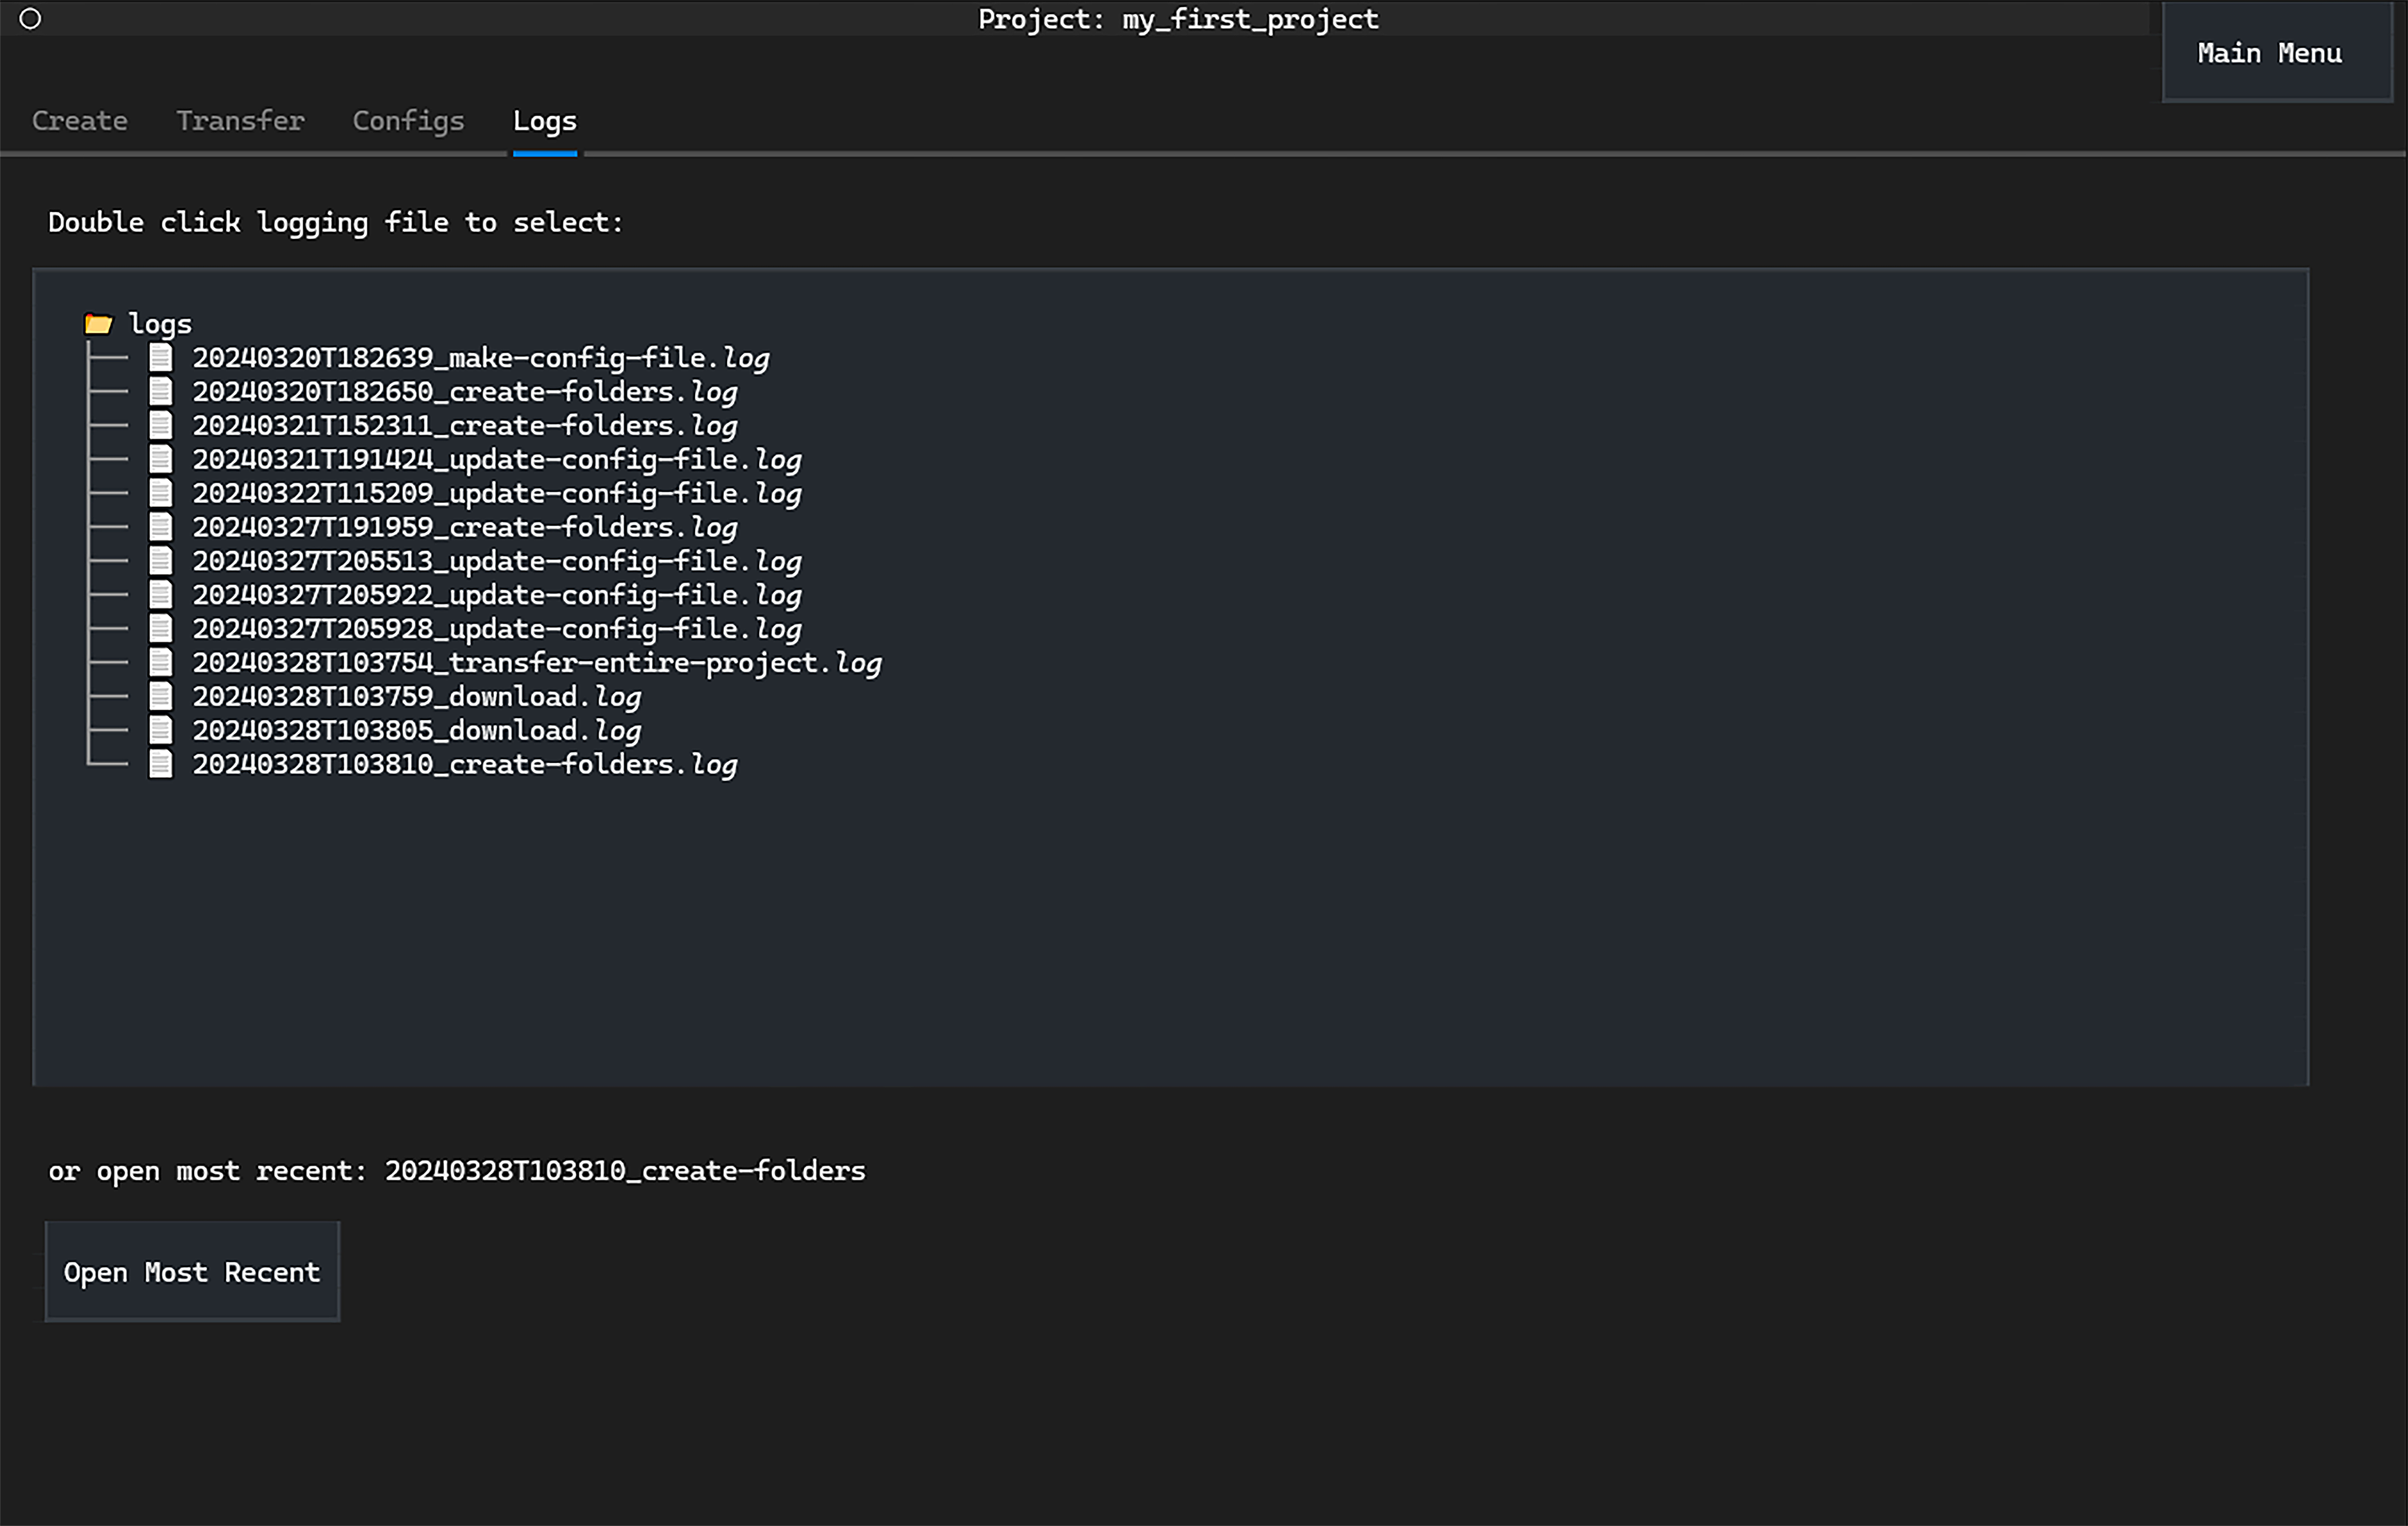The height and width of the screenshot is (1526, 2408).
Task: Select 20240327T191959_create-folders.log entry
Action: 464,527
